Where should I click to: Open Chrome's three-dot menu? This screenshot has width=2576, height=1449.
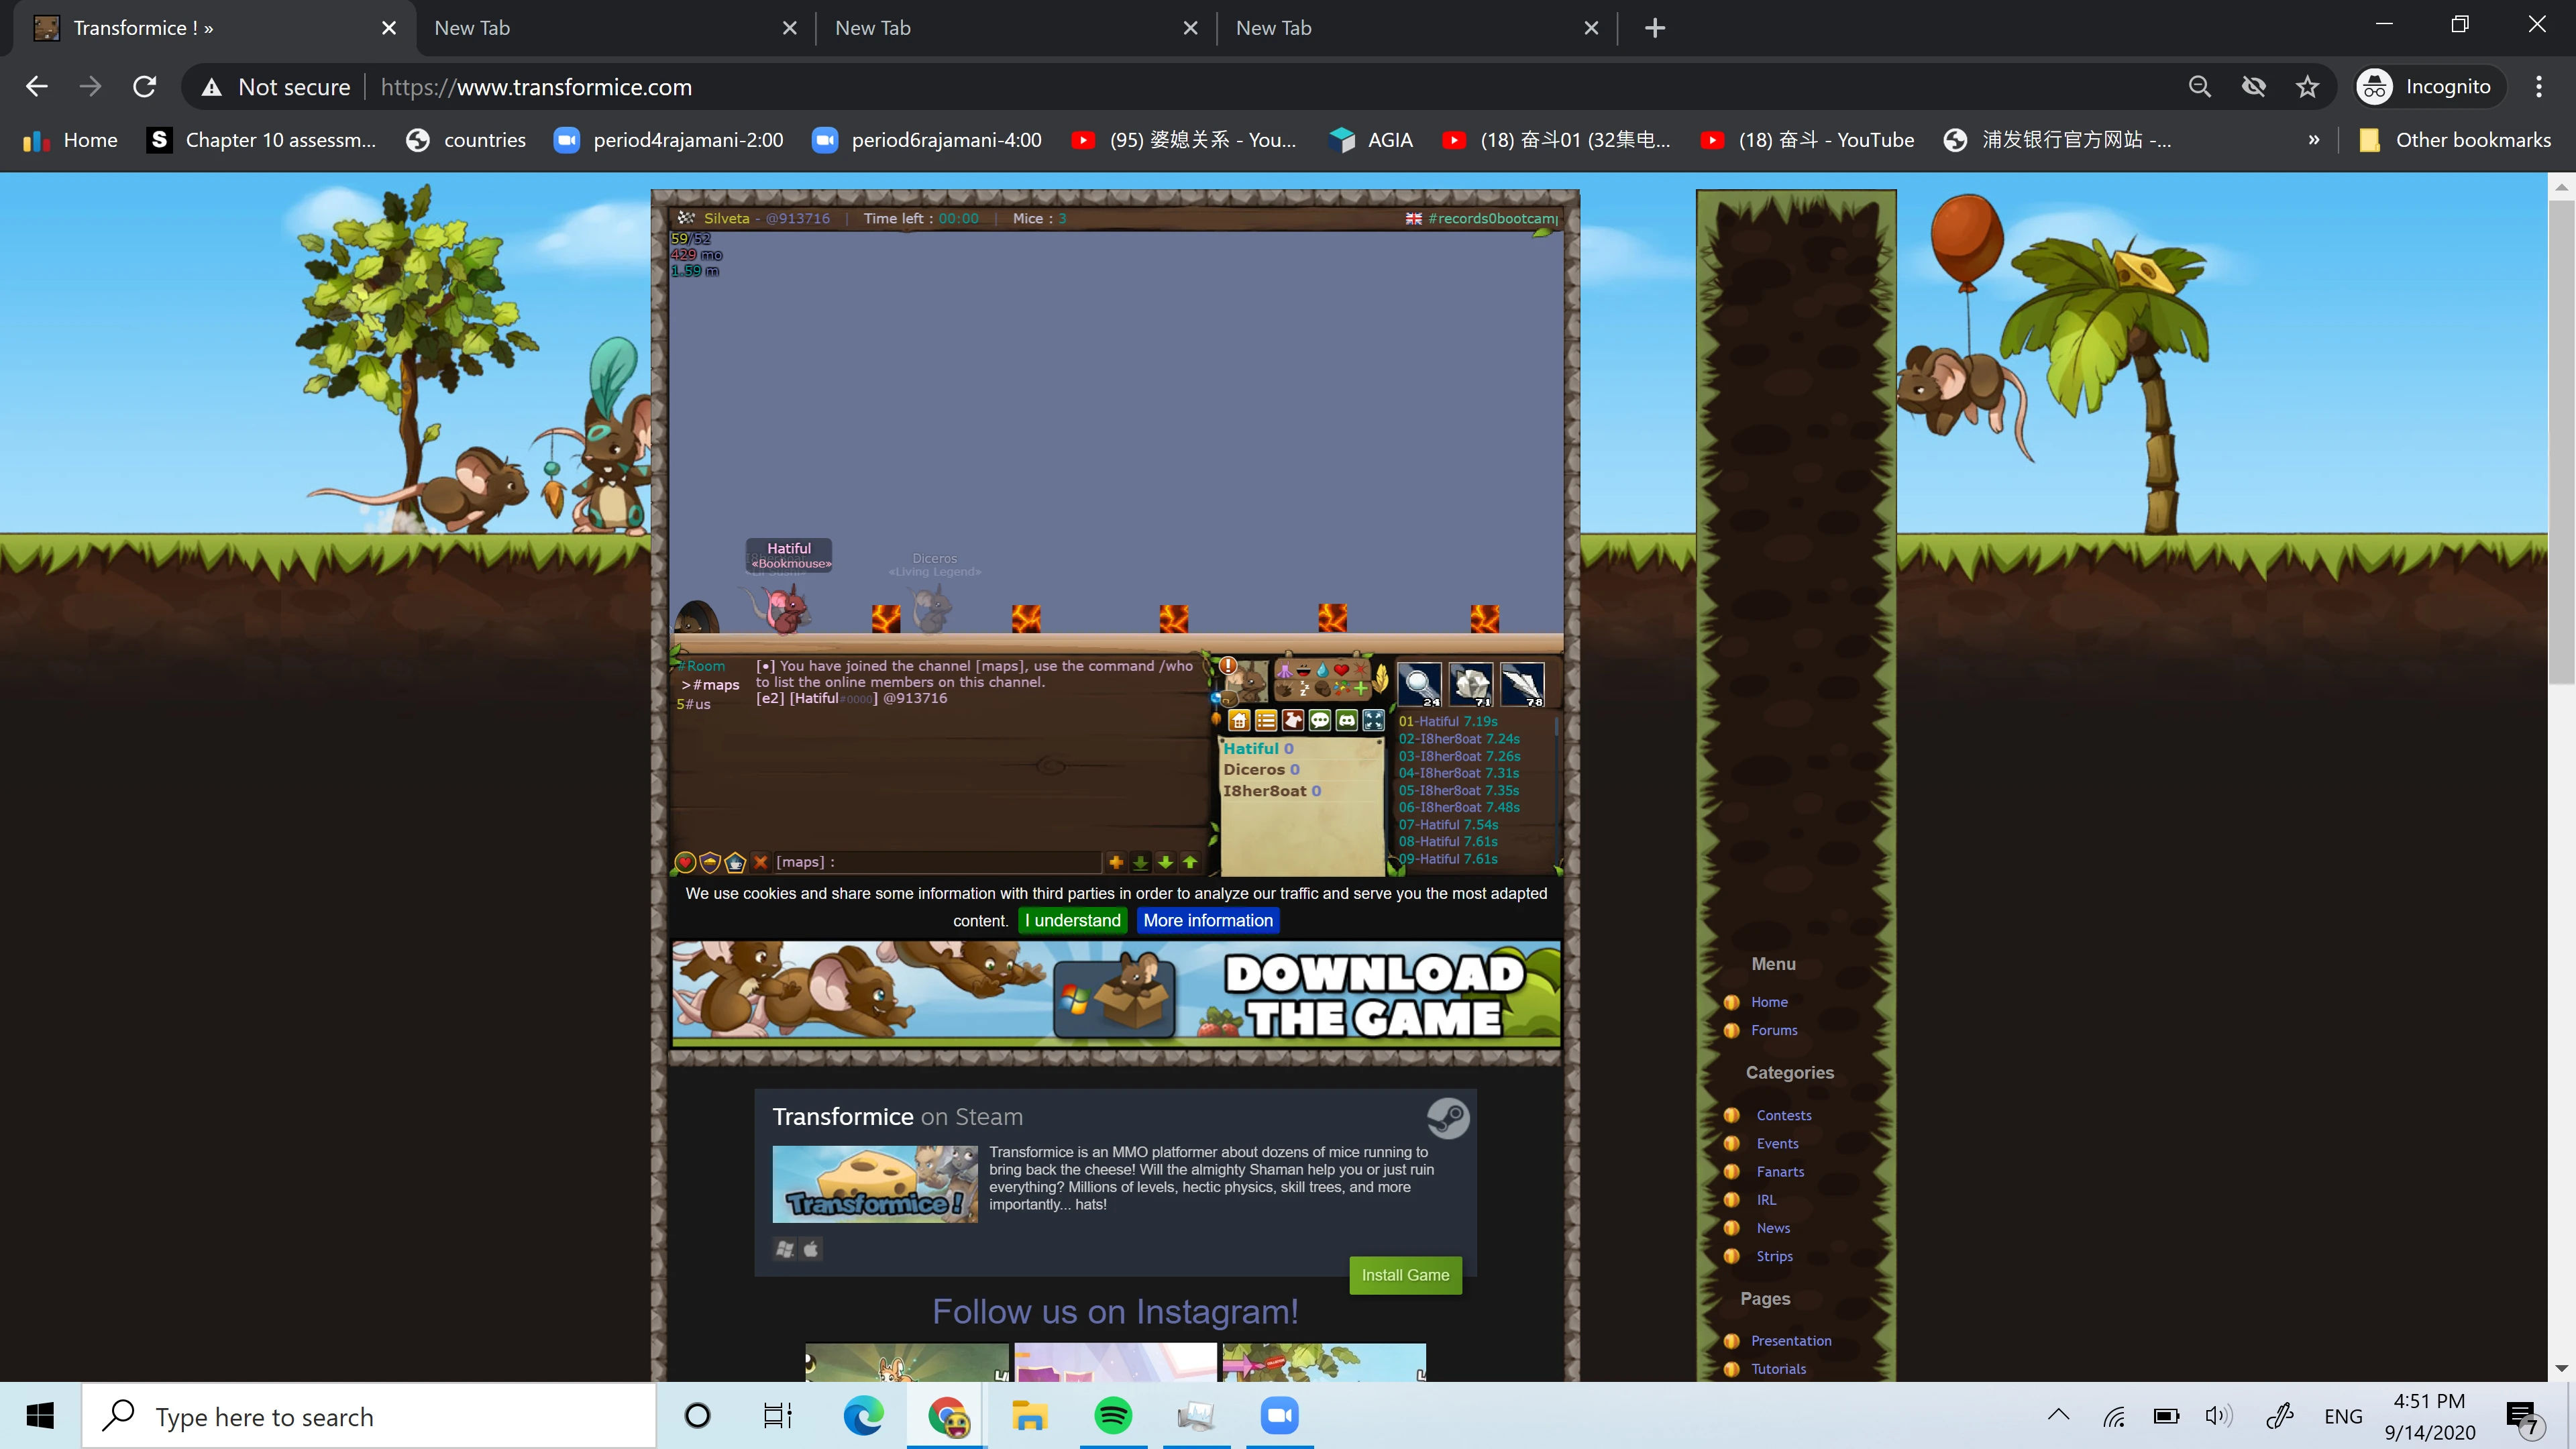click(x=2538, y=87)
